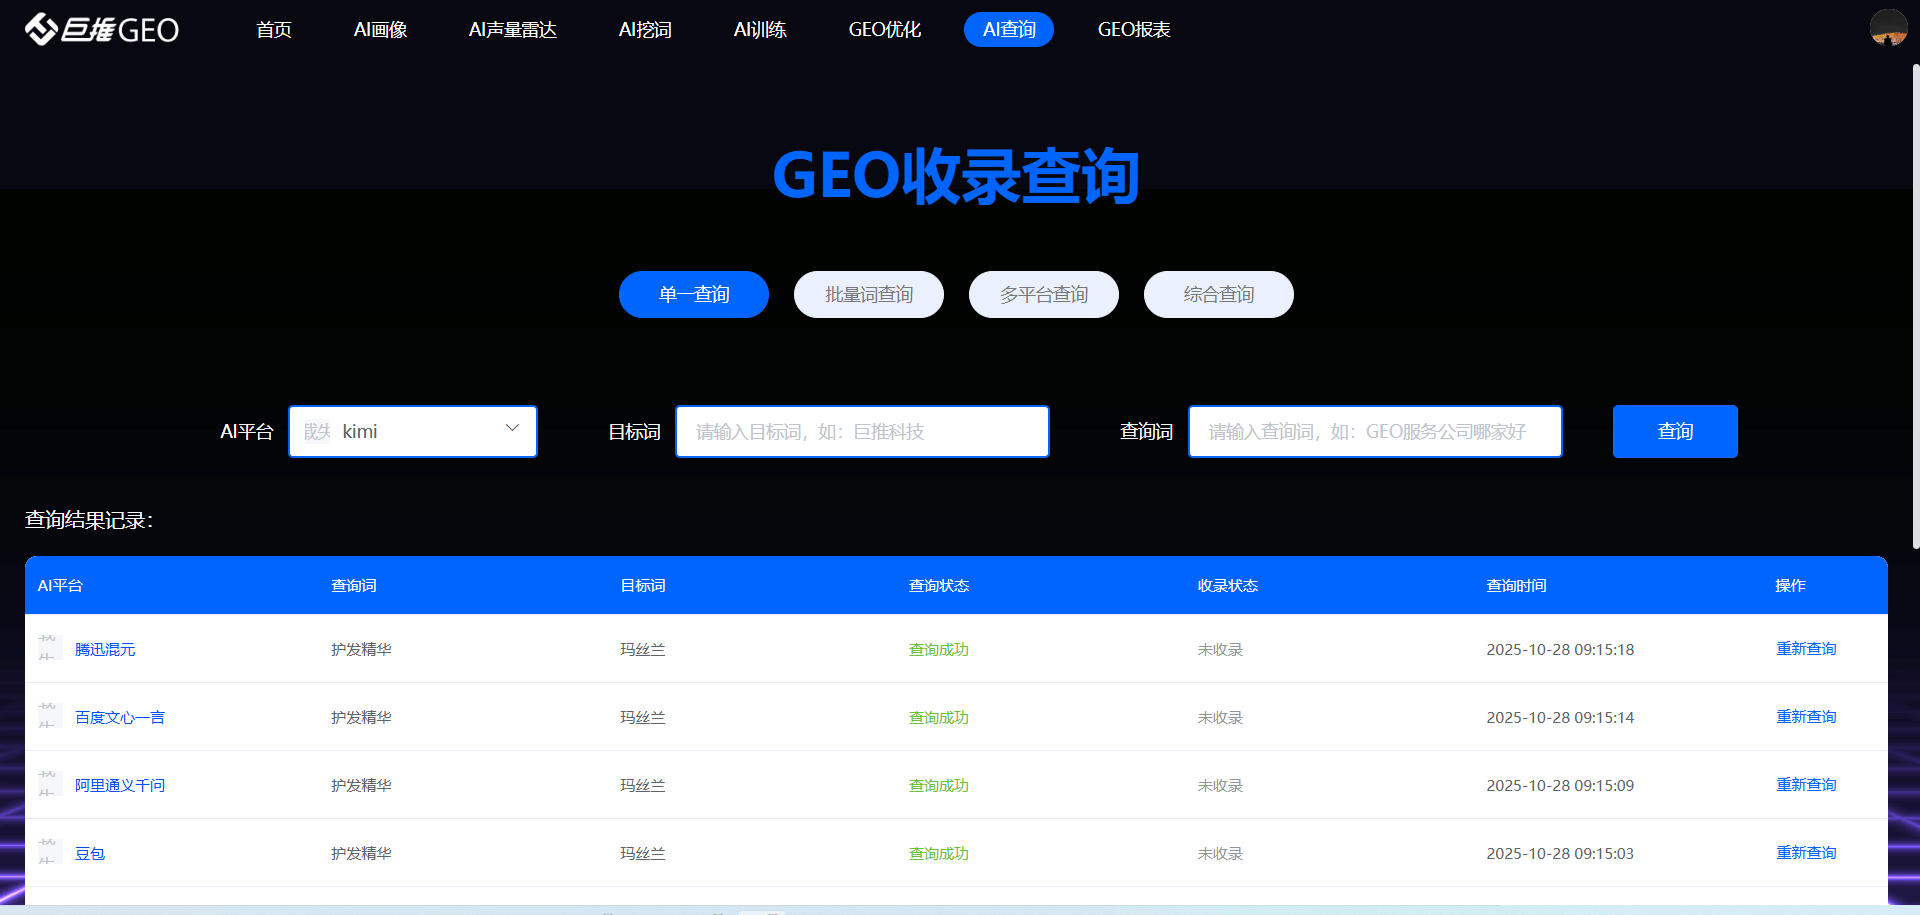Switch to 多平台查询 mode
The image size is (1920, 915).
[x=1043, y=295]
